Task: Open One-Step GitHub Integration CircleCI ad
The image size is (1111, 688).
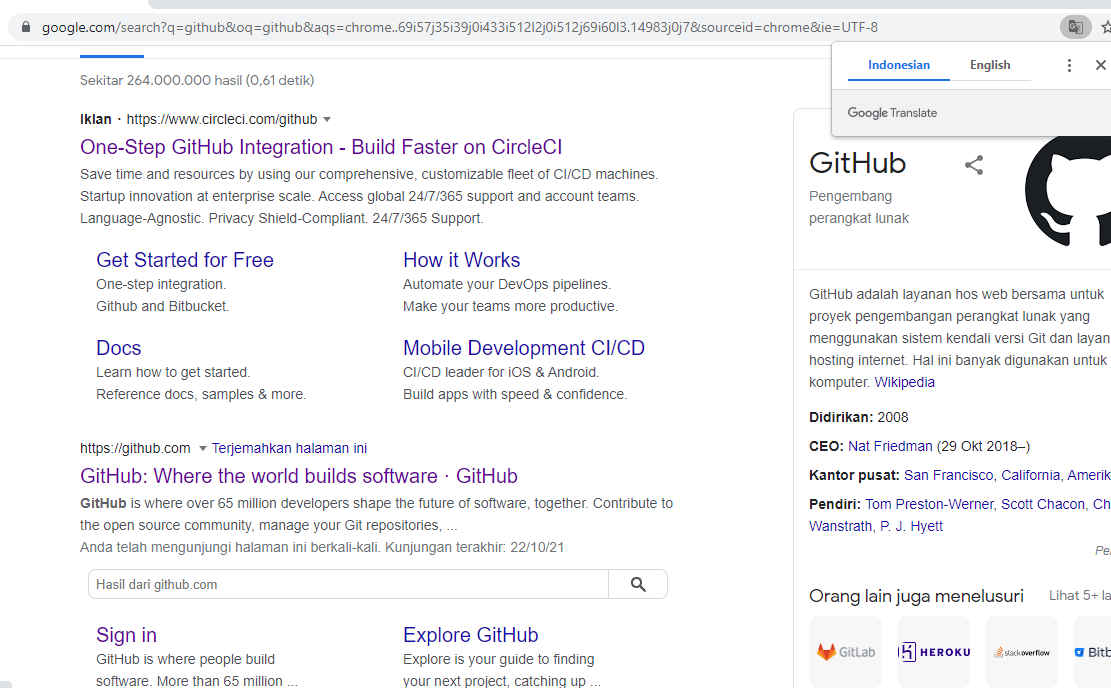Action: pos(321,147)
